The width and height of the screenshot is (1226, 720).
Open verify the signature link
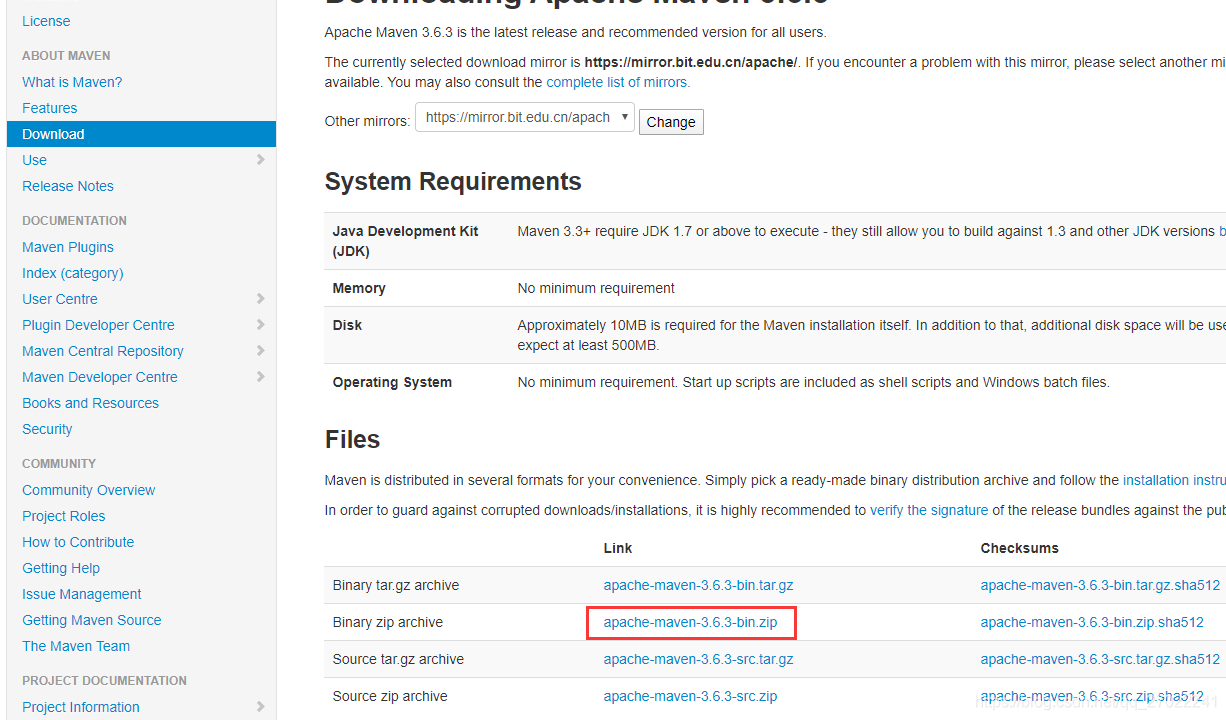coord(929,510)
